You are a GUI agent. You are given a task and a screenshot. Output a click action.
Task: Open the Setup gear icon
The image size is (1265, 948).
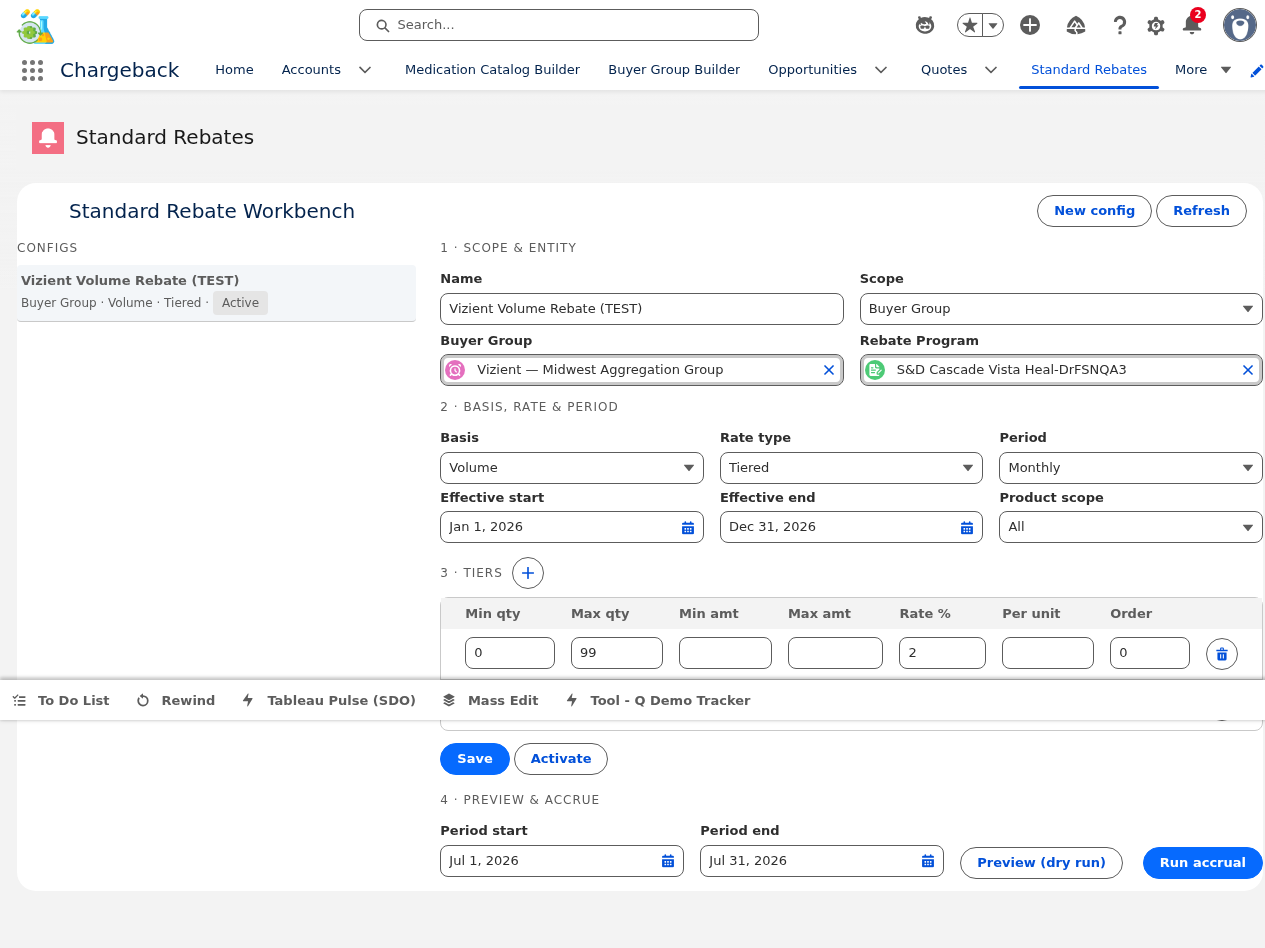(1156, 26)
